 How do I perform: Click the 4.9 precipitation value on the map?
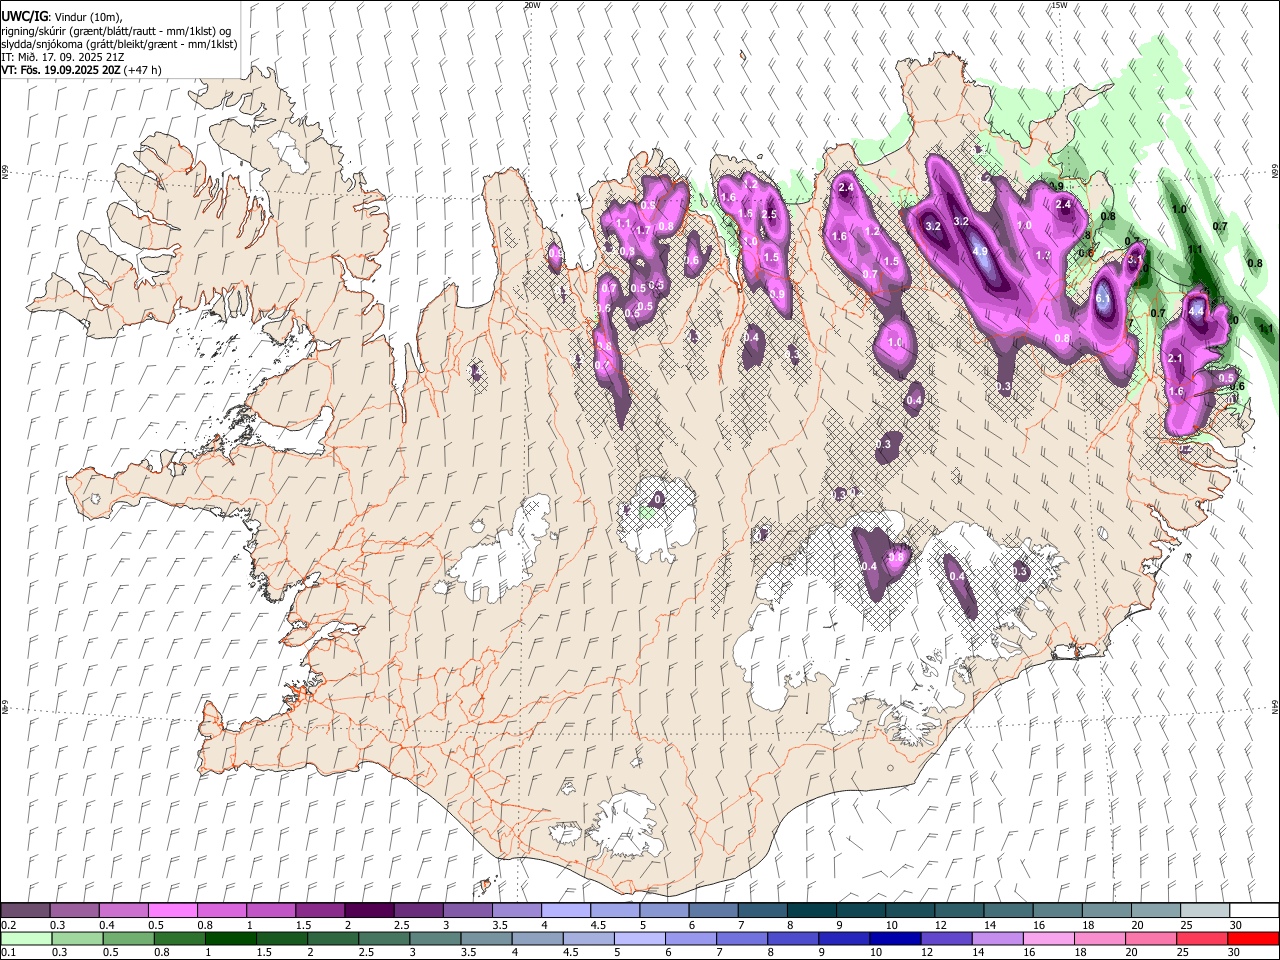(x=980, y=251)
